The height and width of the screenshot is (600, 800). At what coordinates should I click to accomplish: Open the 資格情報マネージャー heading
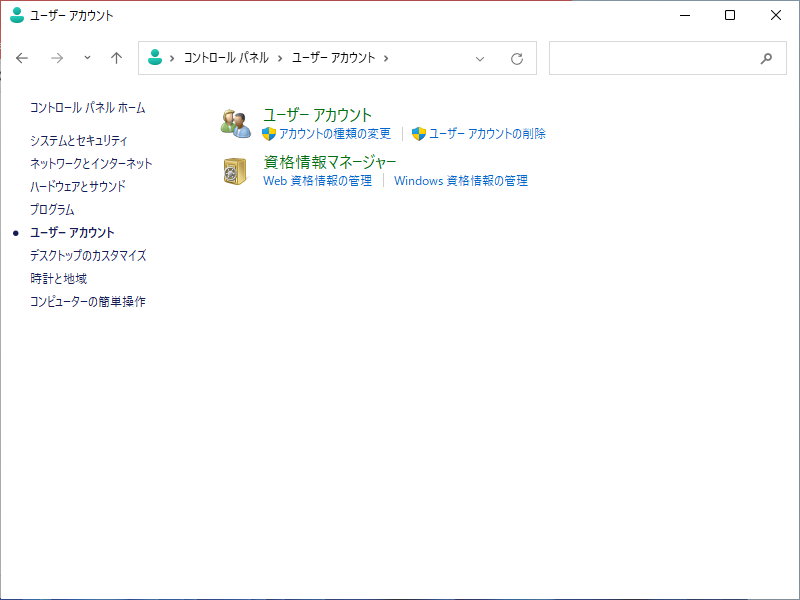[330, 162]
